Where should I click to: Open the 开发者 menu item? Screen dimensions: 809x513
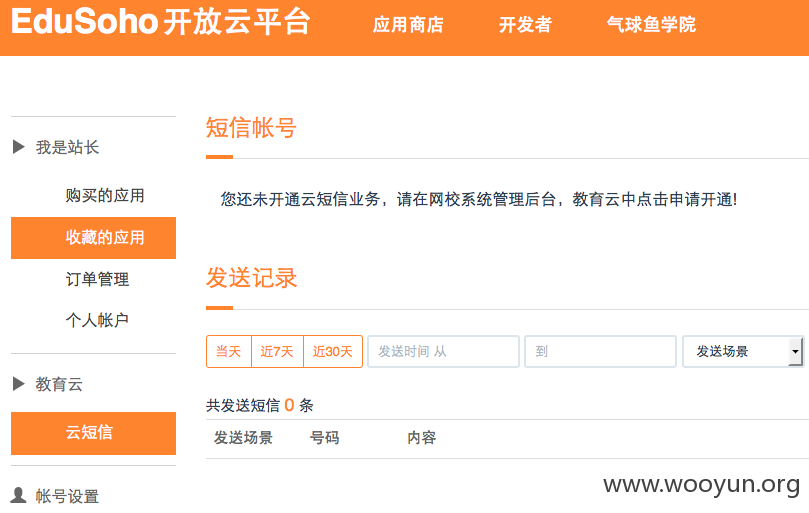525,25
